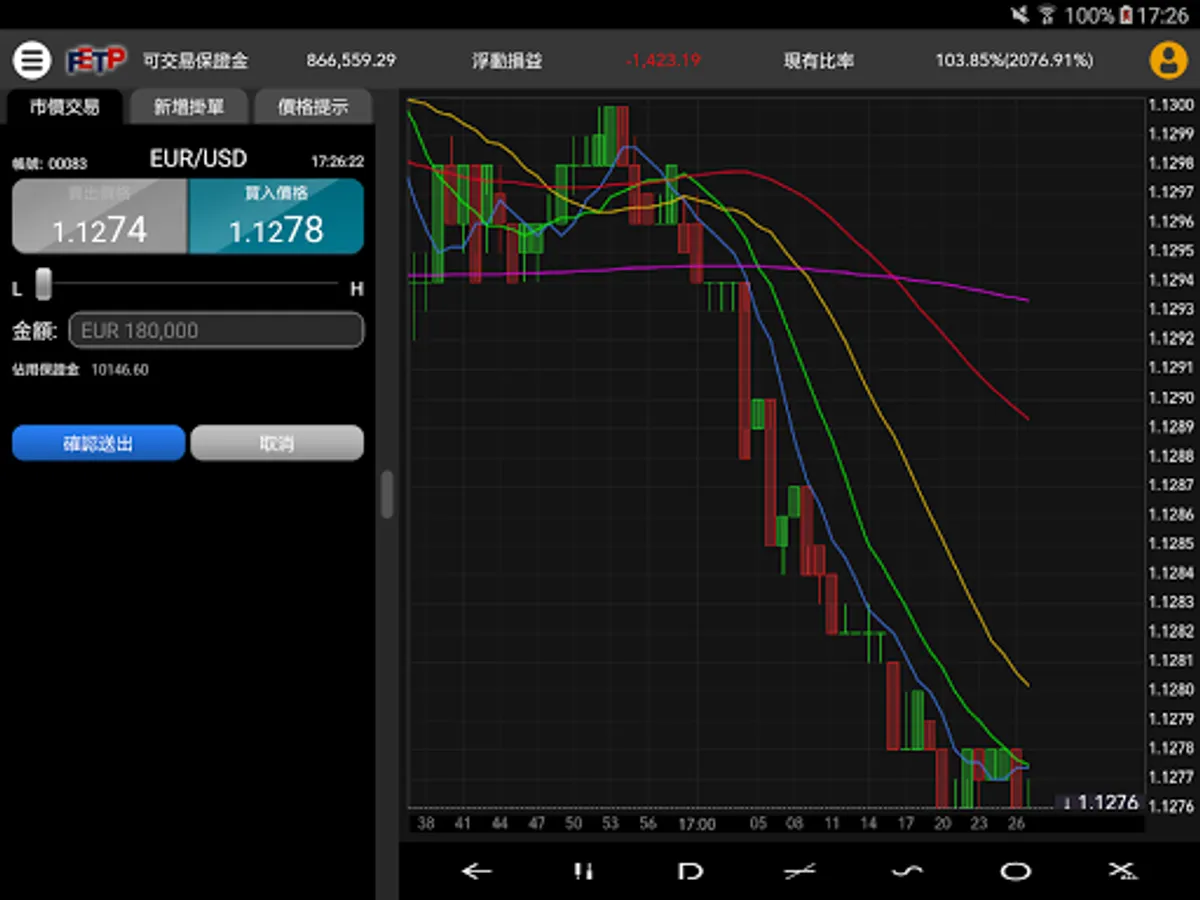Switch to the 價格提示 tab
Image resolution: width=1200 pixels, height=900 pixels.
click(x=313, y=107)
